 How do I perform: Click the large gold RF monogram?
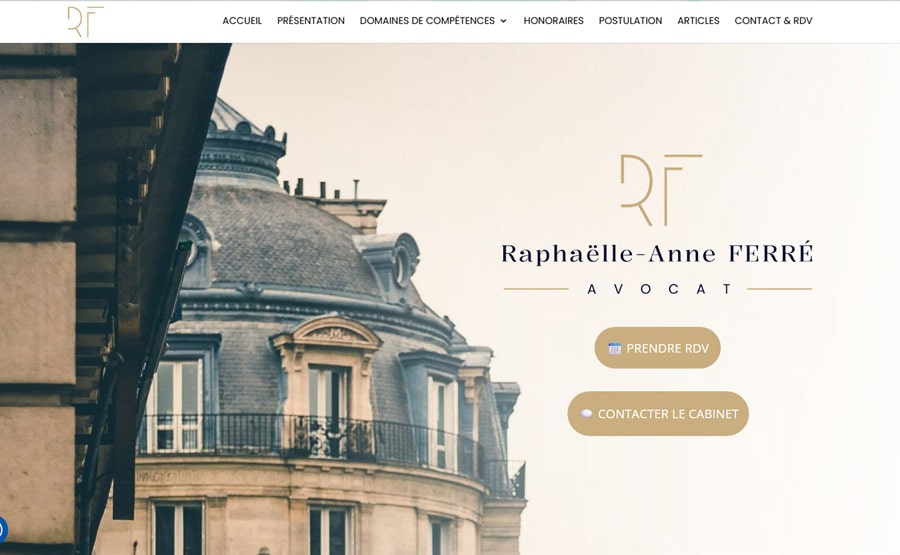pyautogui.click(x=661, y=189)
